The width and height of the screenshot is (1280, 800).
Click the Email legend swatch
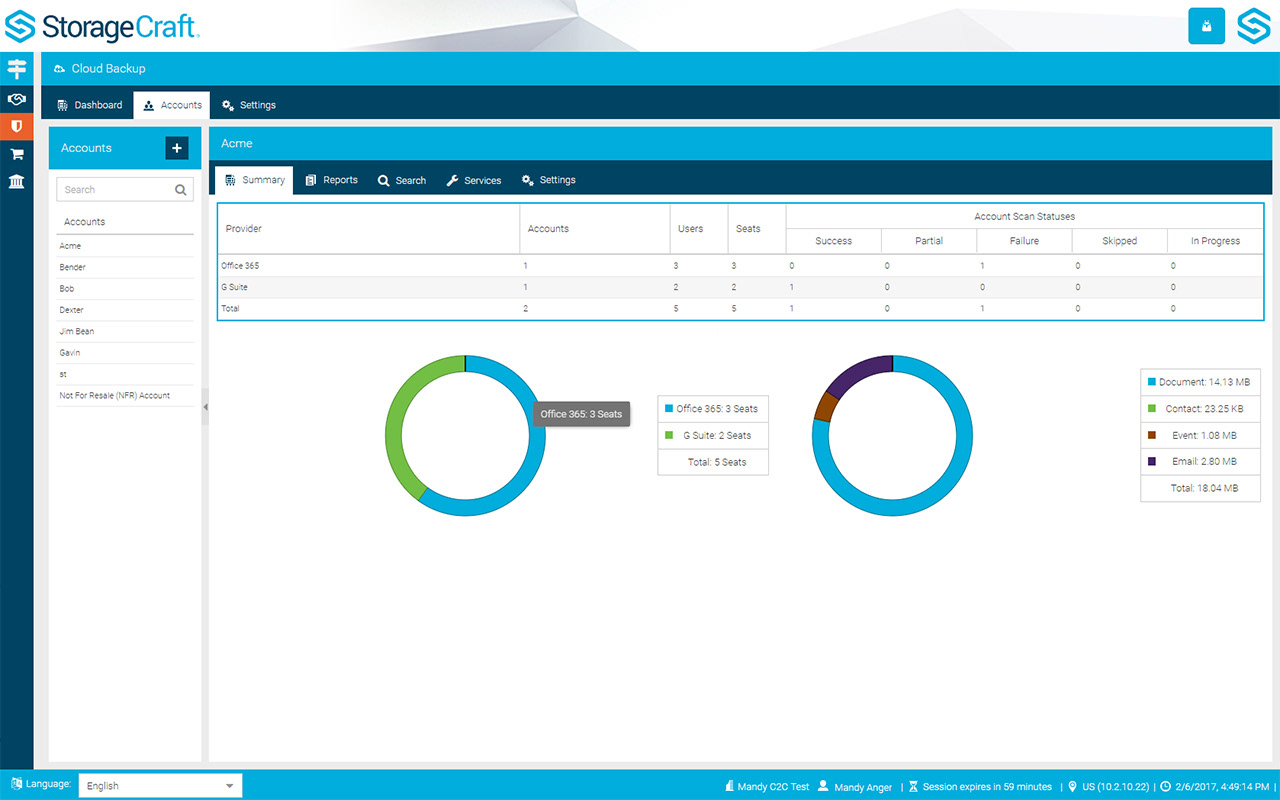pos(1152,461)
